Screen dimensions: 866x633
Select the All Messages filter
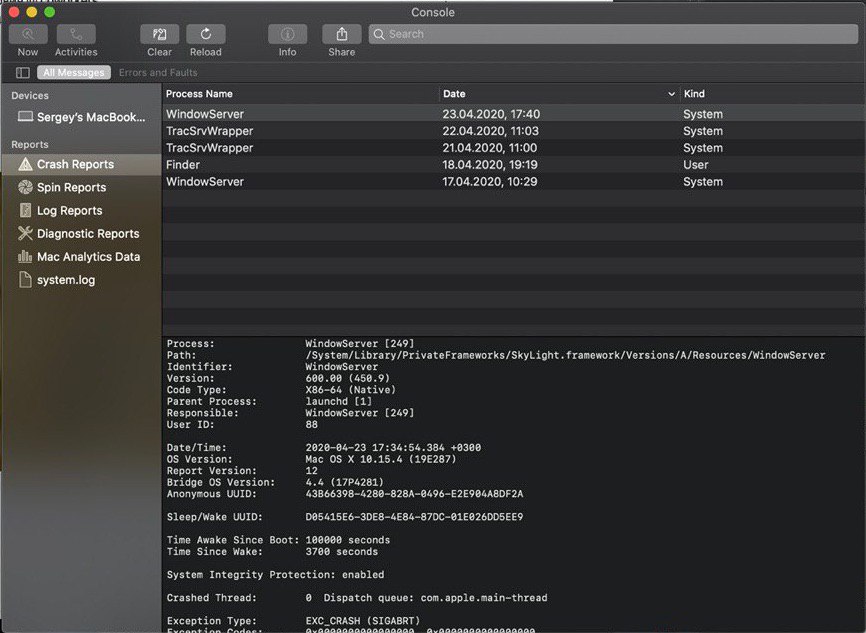coord(73,72)
